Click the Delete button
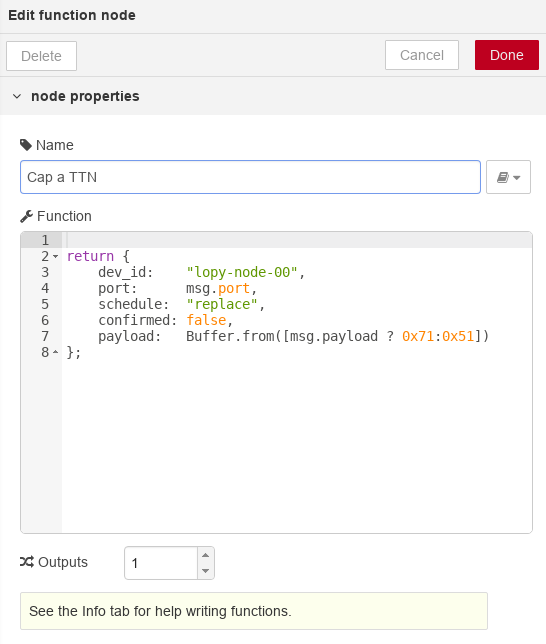 pos(41,56)
